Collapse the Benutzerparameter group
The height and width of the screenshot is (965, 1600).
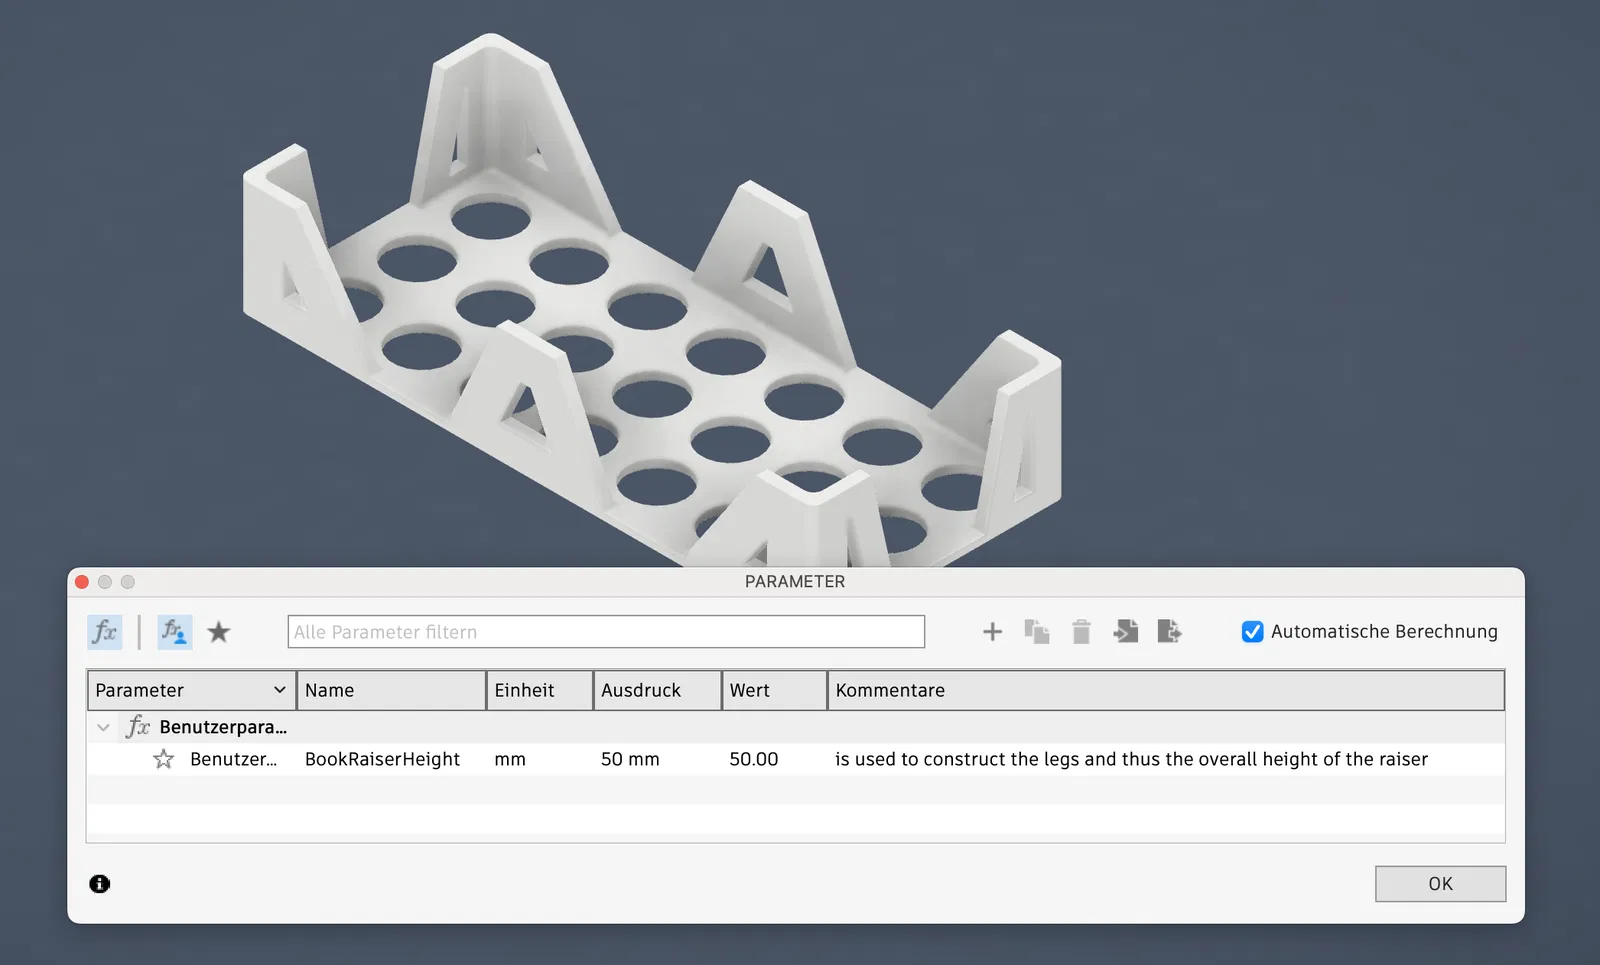click(x=103, y=727)
